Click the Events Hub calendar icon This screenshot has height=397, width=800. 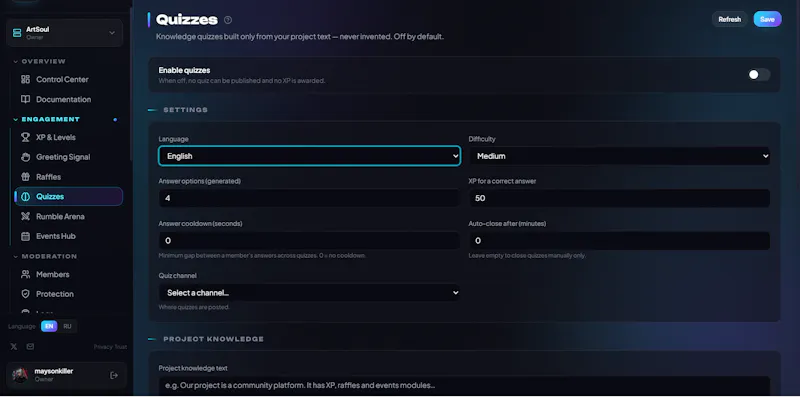[25, 236]
